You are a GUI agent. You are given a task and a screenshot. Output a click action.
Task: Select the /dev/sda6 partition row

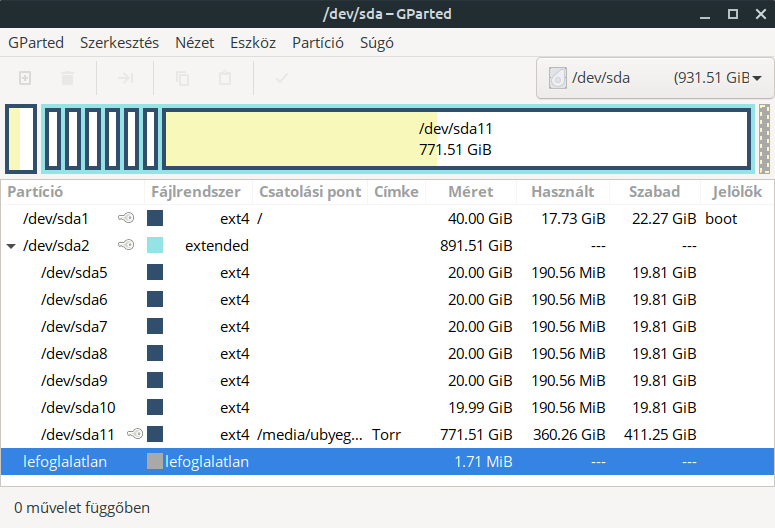[388, 299]
